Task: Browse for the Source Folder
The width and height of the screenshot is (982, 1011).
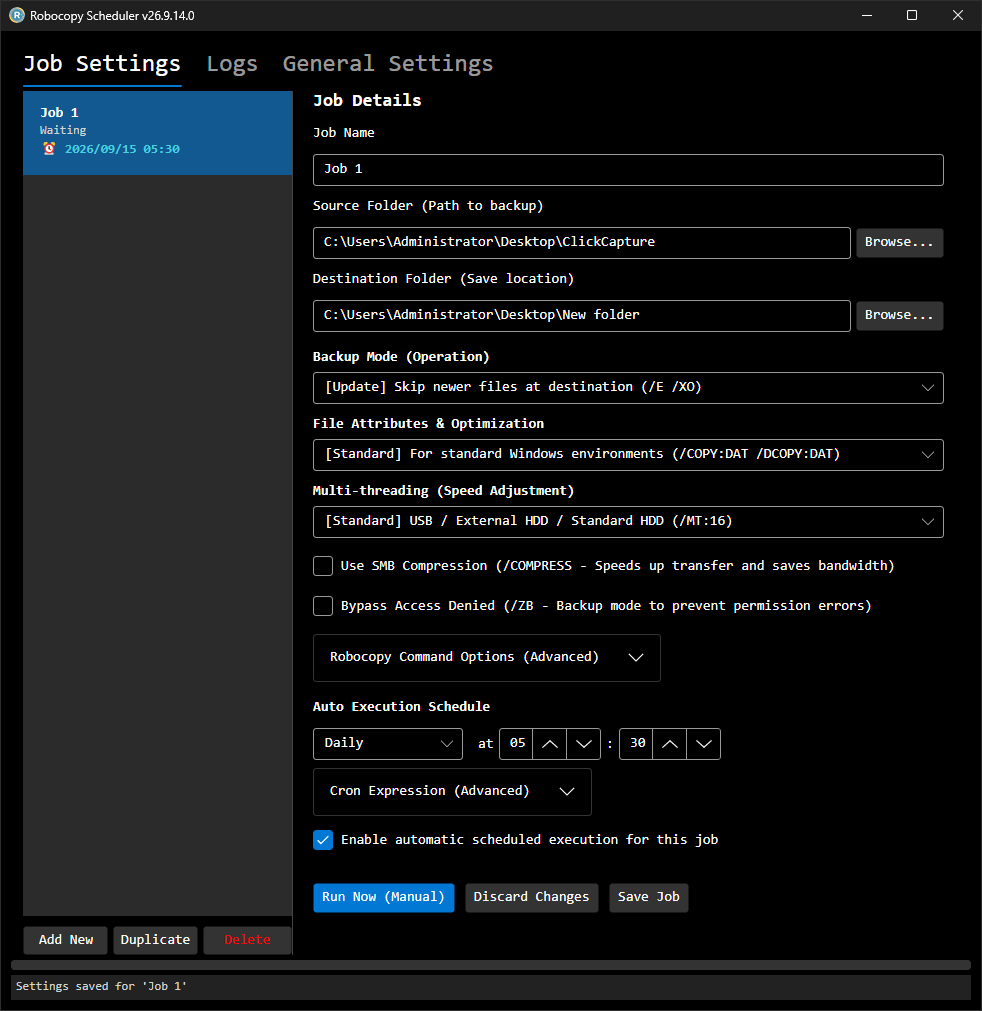Action: point(899,242)
